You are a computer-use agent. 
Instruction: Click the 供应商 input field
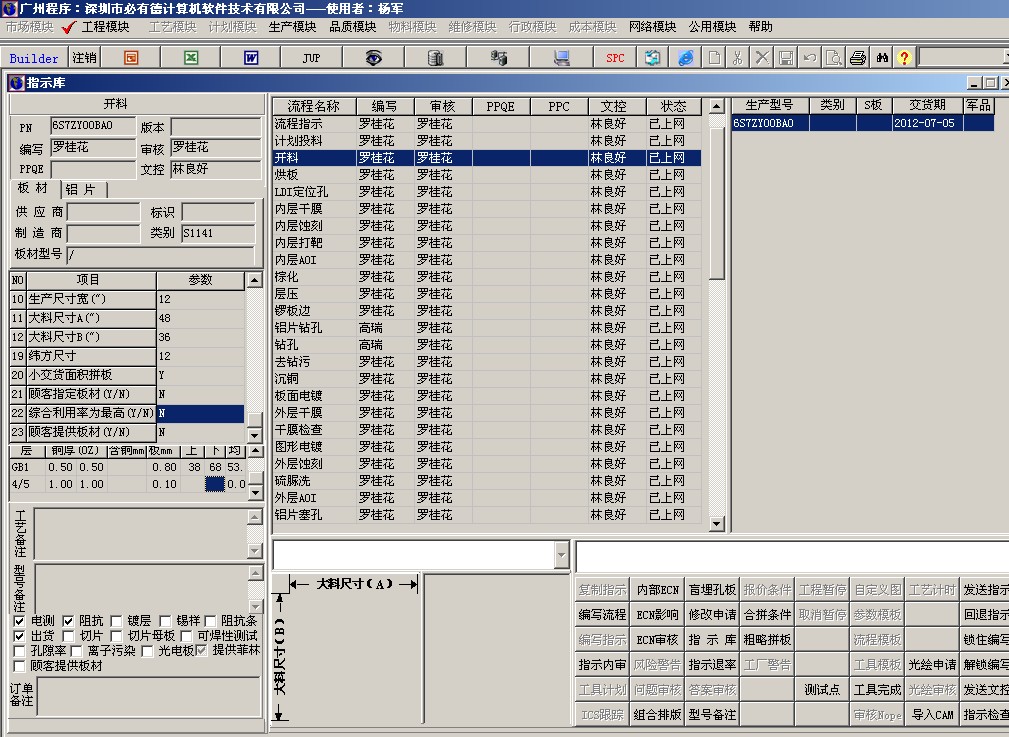103,212
